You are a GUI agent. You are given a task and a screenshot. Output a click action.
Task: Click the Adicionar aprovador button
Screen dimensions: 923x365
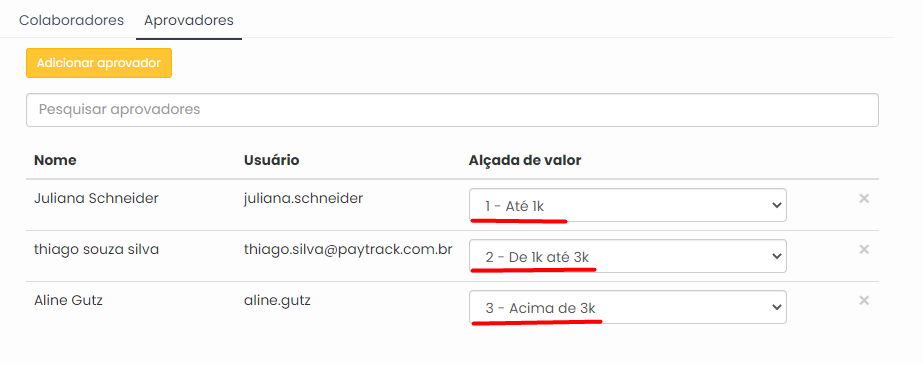click(x=99, y=63)
